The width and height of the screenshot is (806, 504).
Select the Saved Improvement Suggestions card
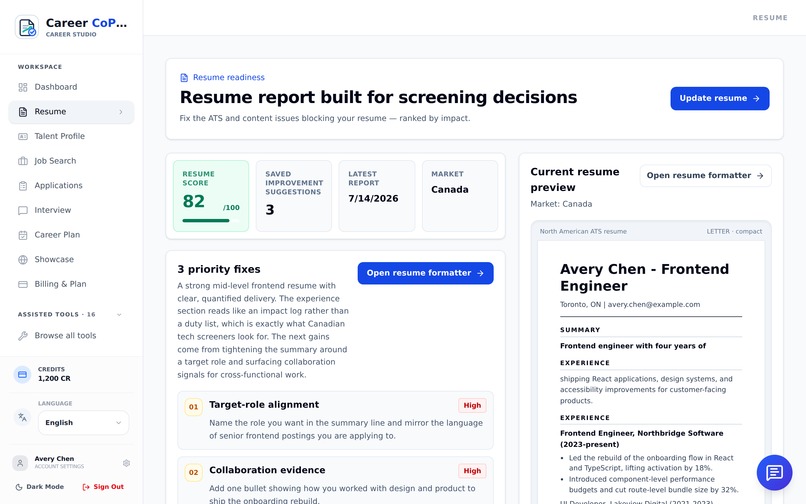coord(294,196)
